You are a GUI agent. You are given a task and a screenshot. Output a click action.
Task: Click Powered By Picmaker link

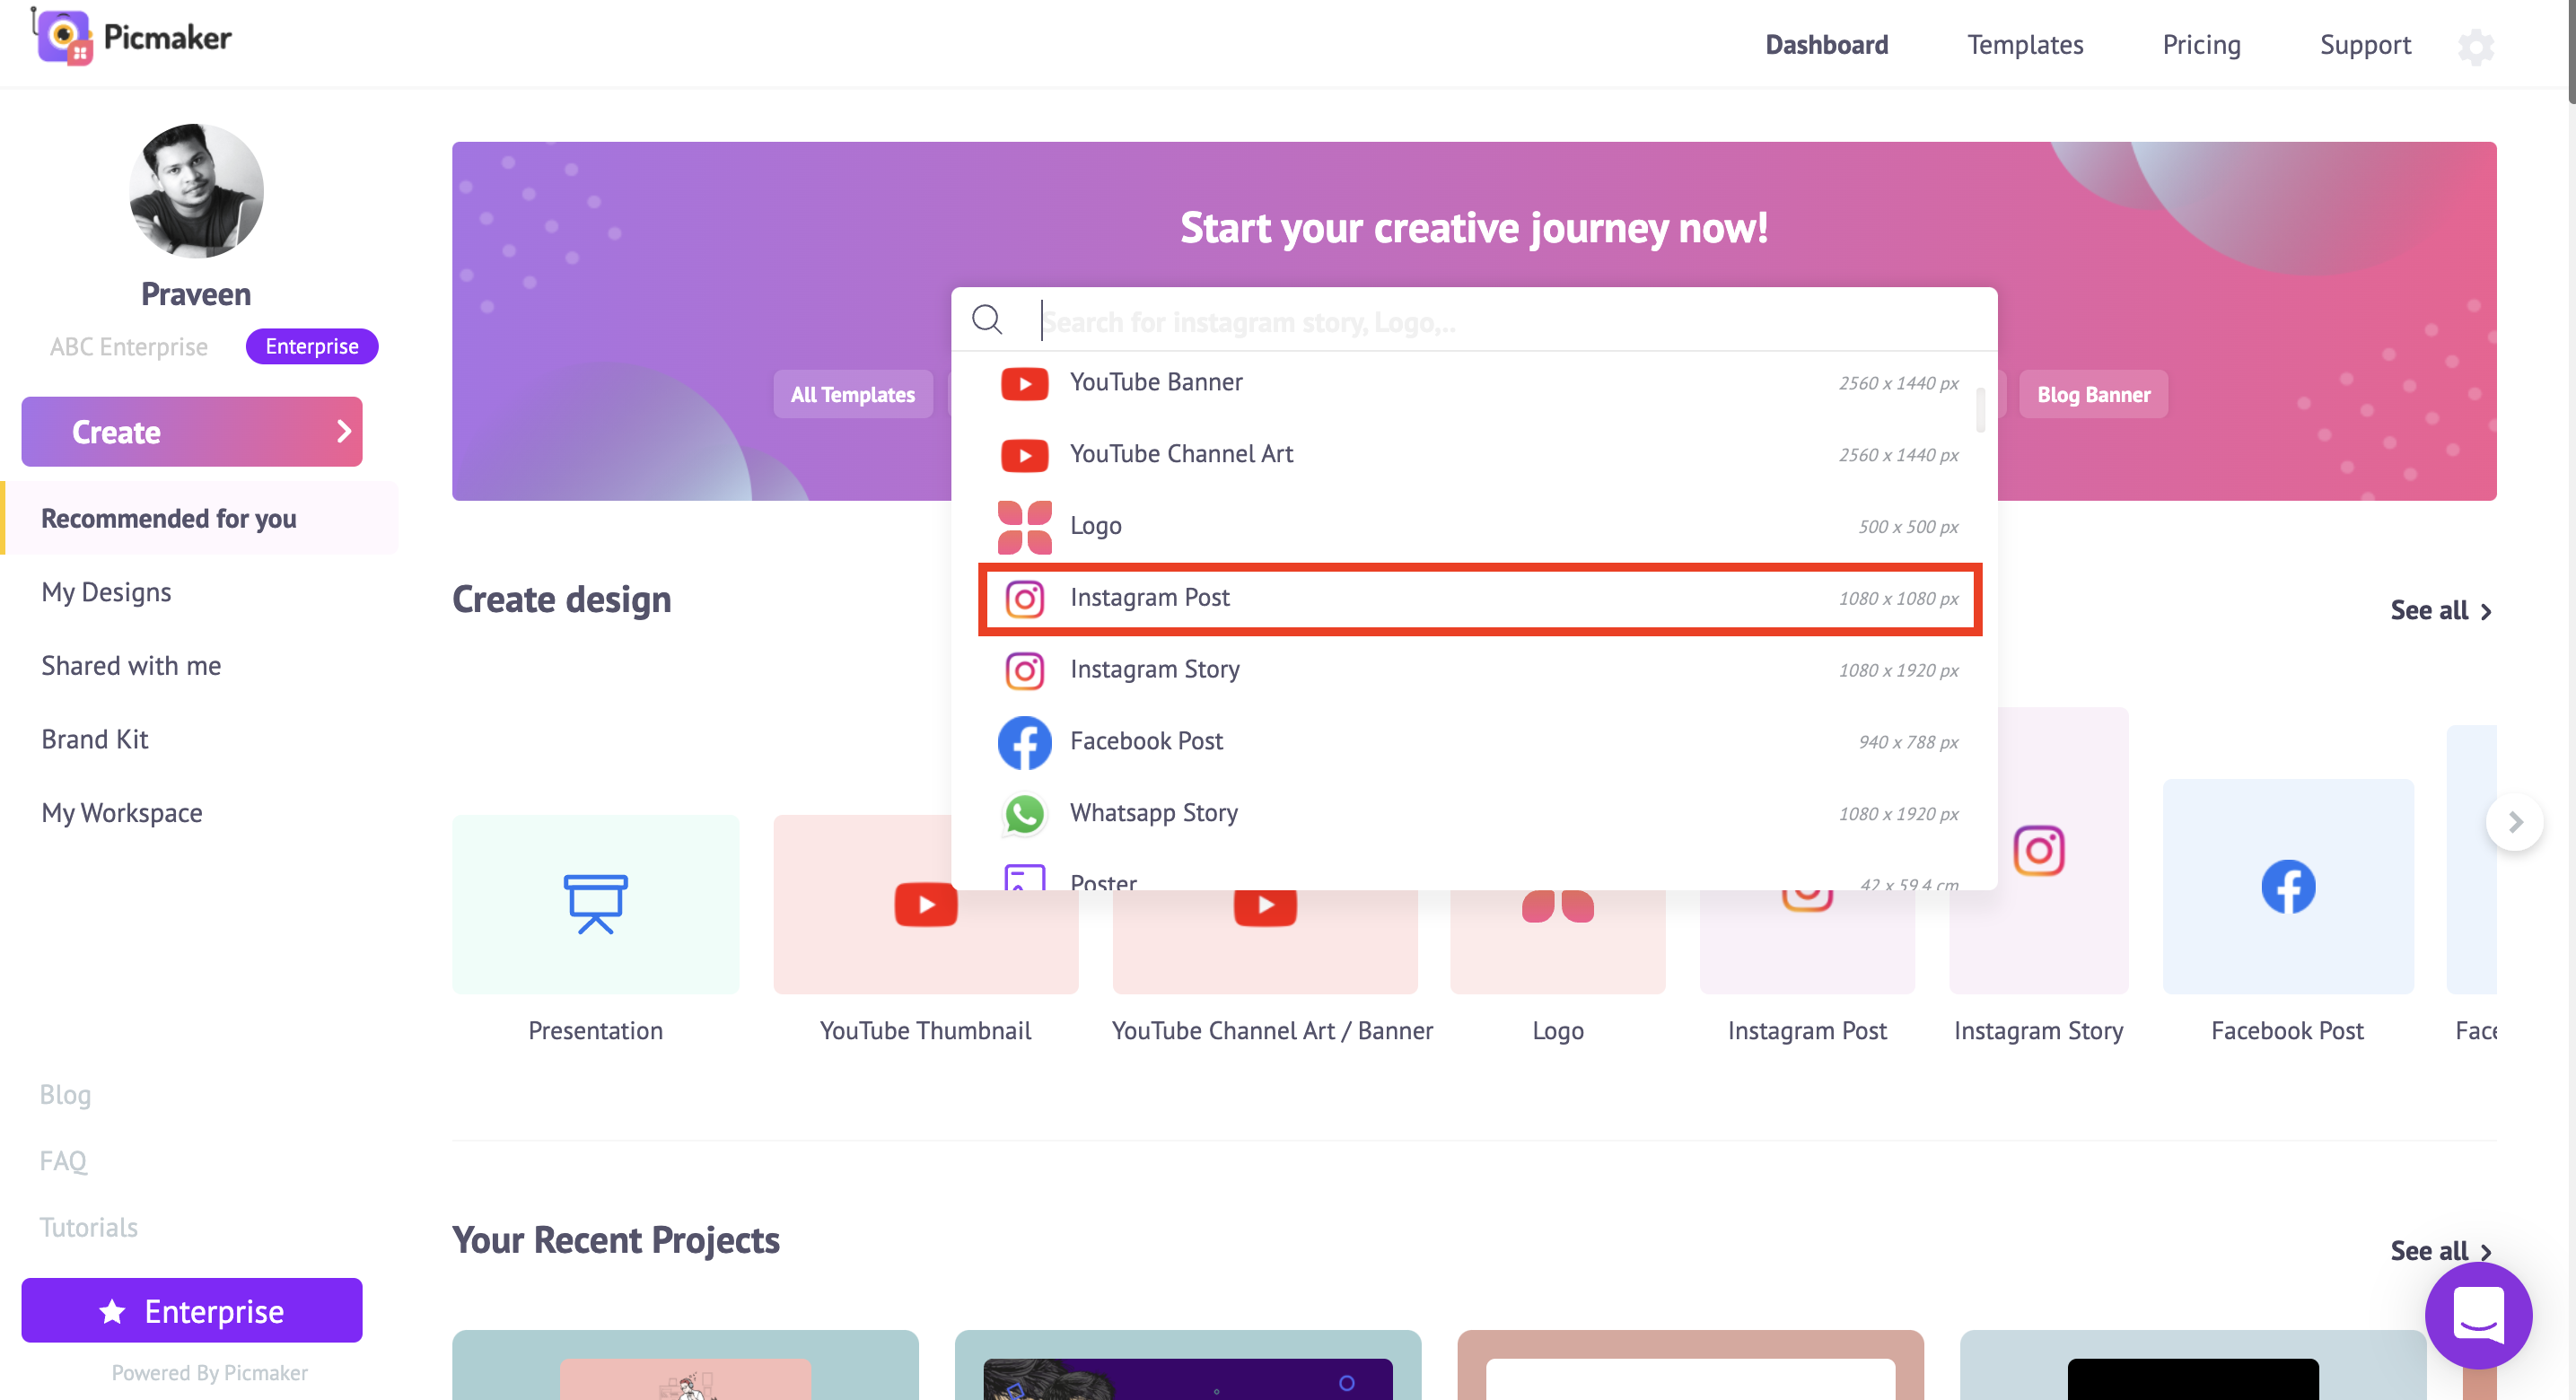pos(209,1372)
